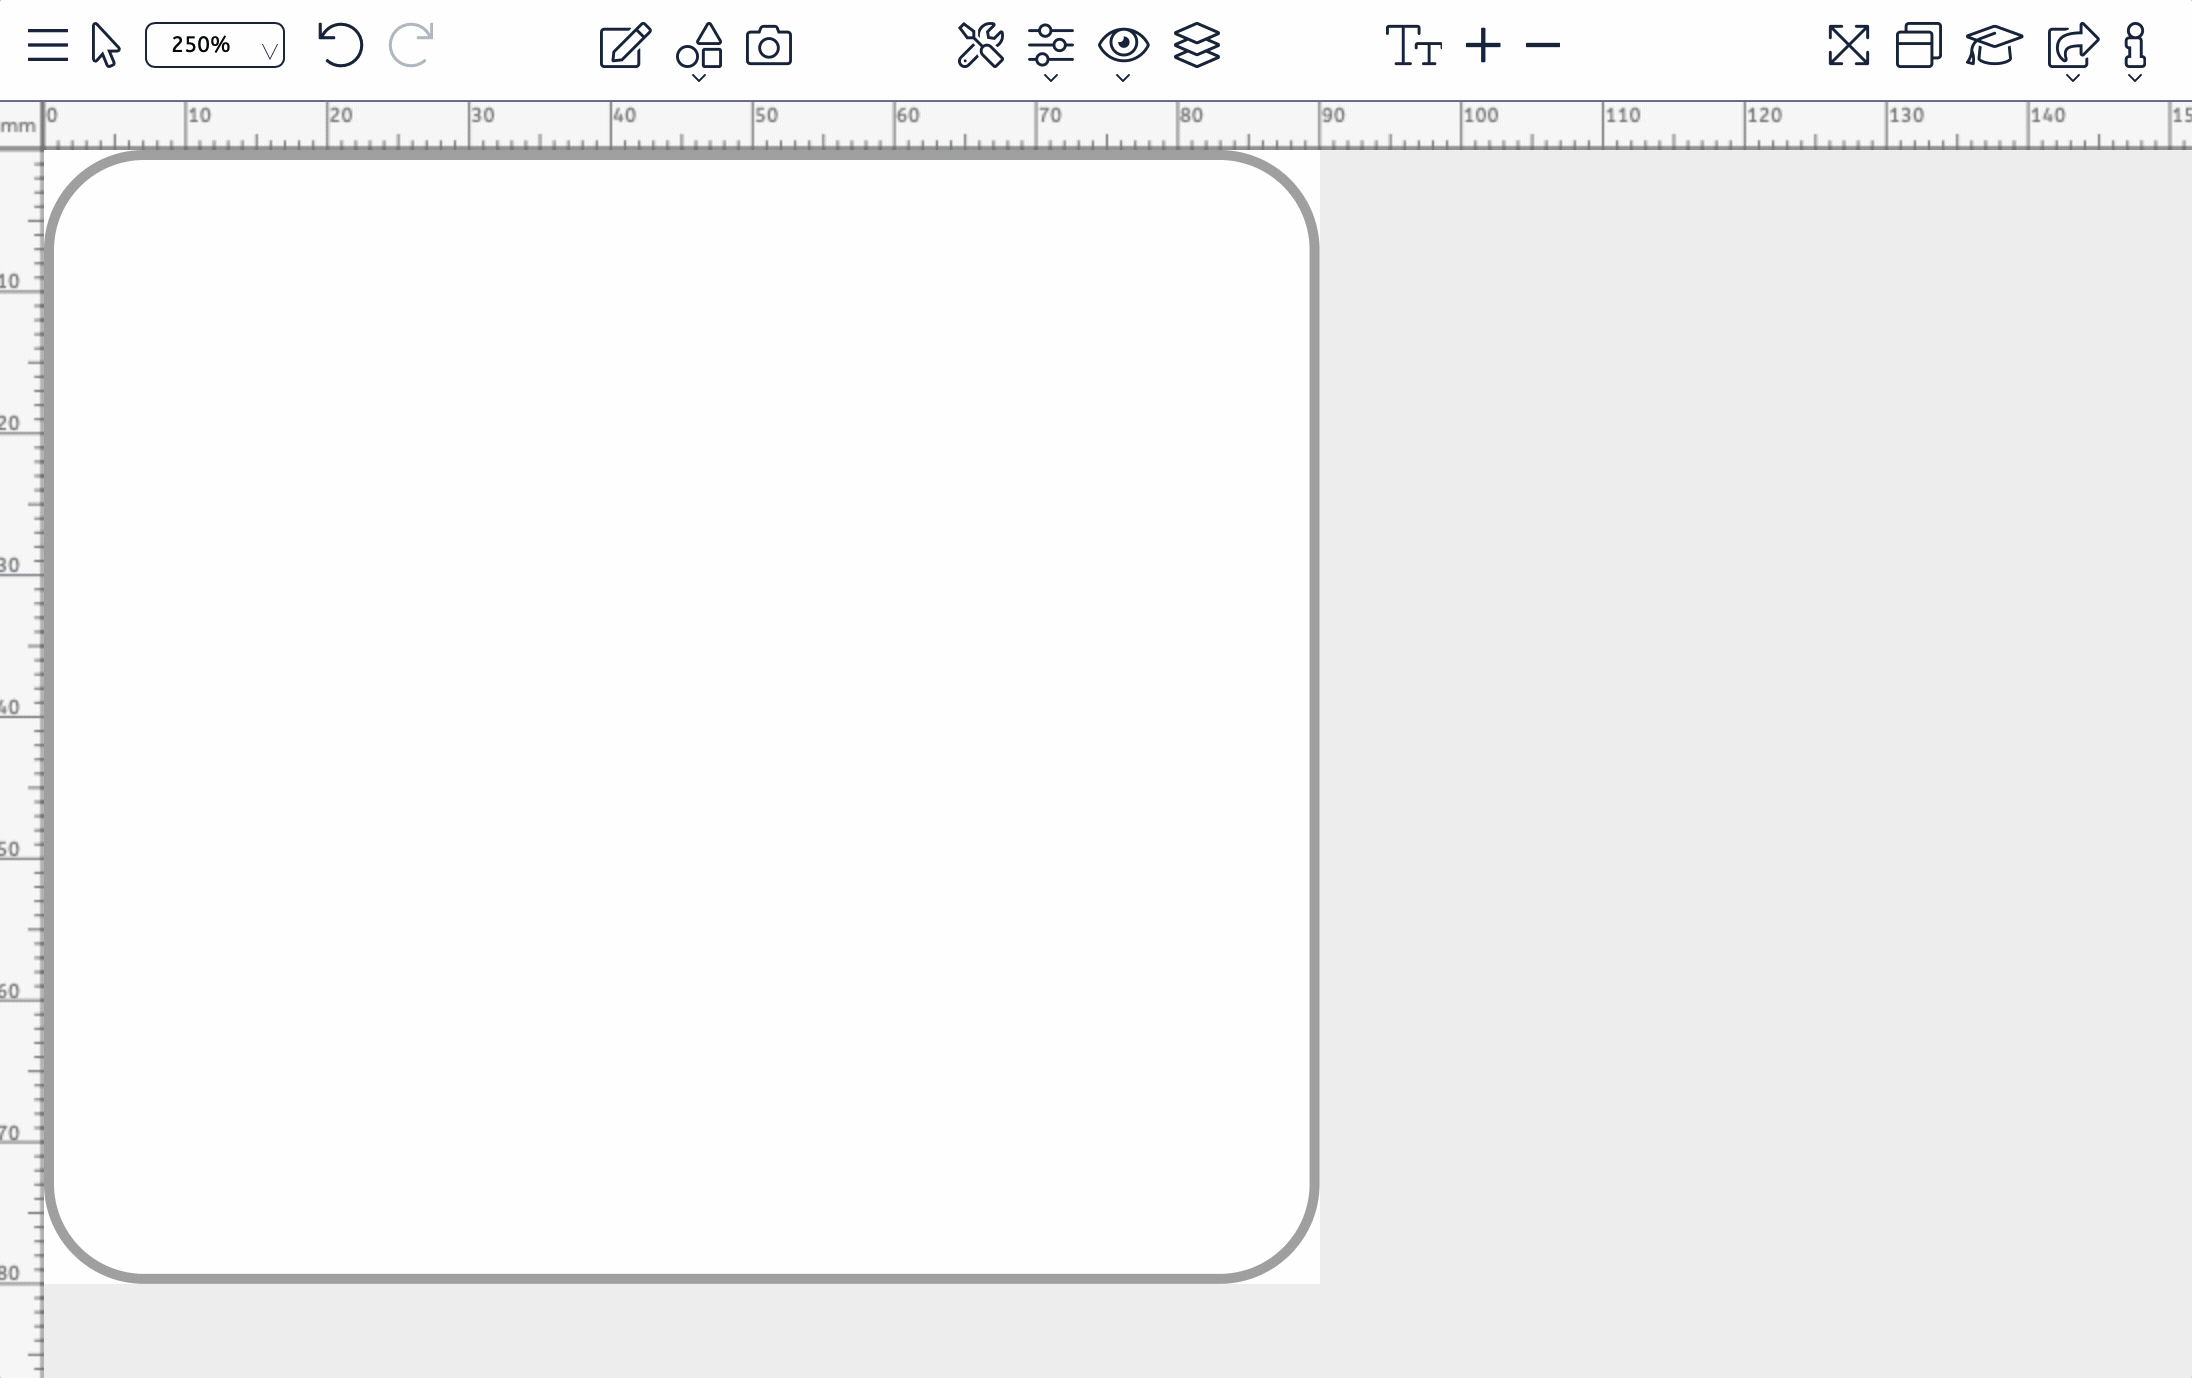
Task: Insert an image with the camera tool
Action: coord(767,46)
